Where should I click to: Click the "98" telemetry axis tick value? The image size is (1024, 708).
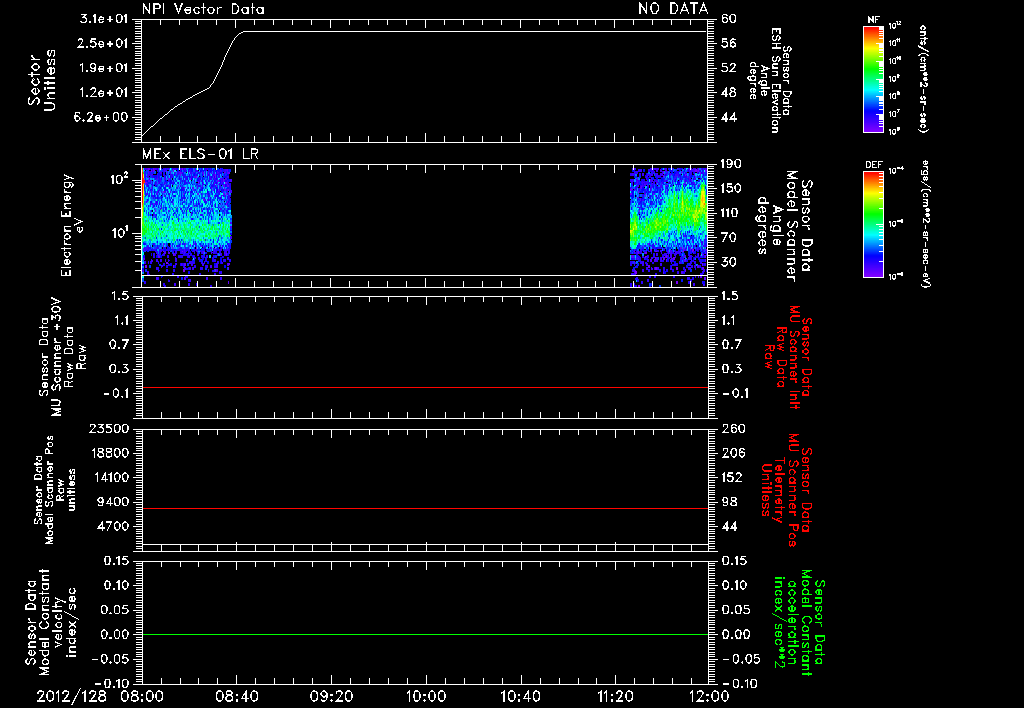coord(729,502)
